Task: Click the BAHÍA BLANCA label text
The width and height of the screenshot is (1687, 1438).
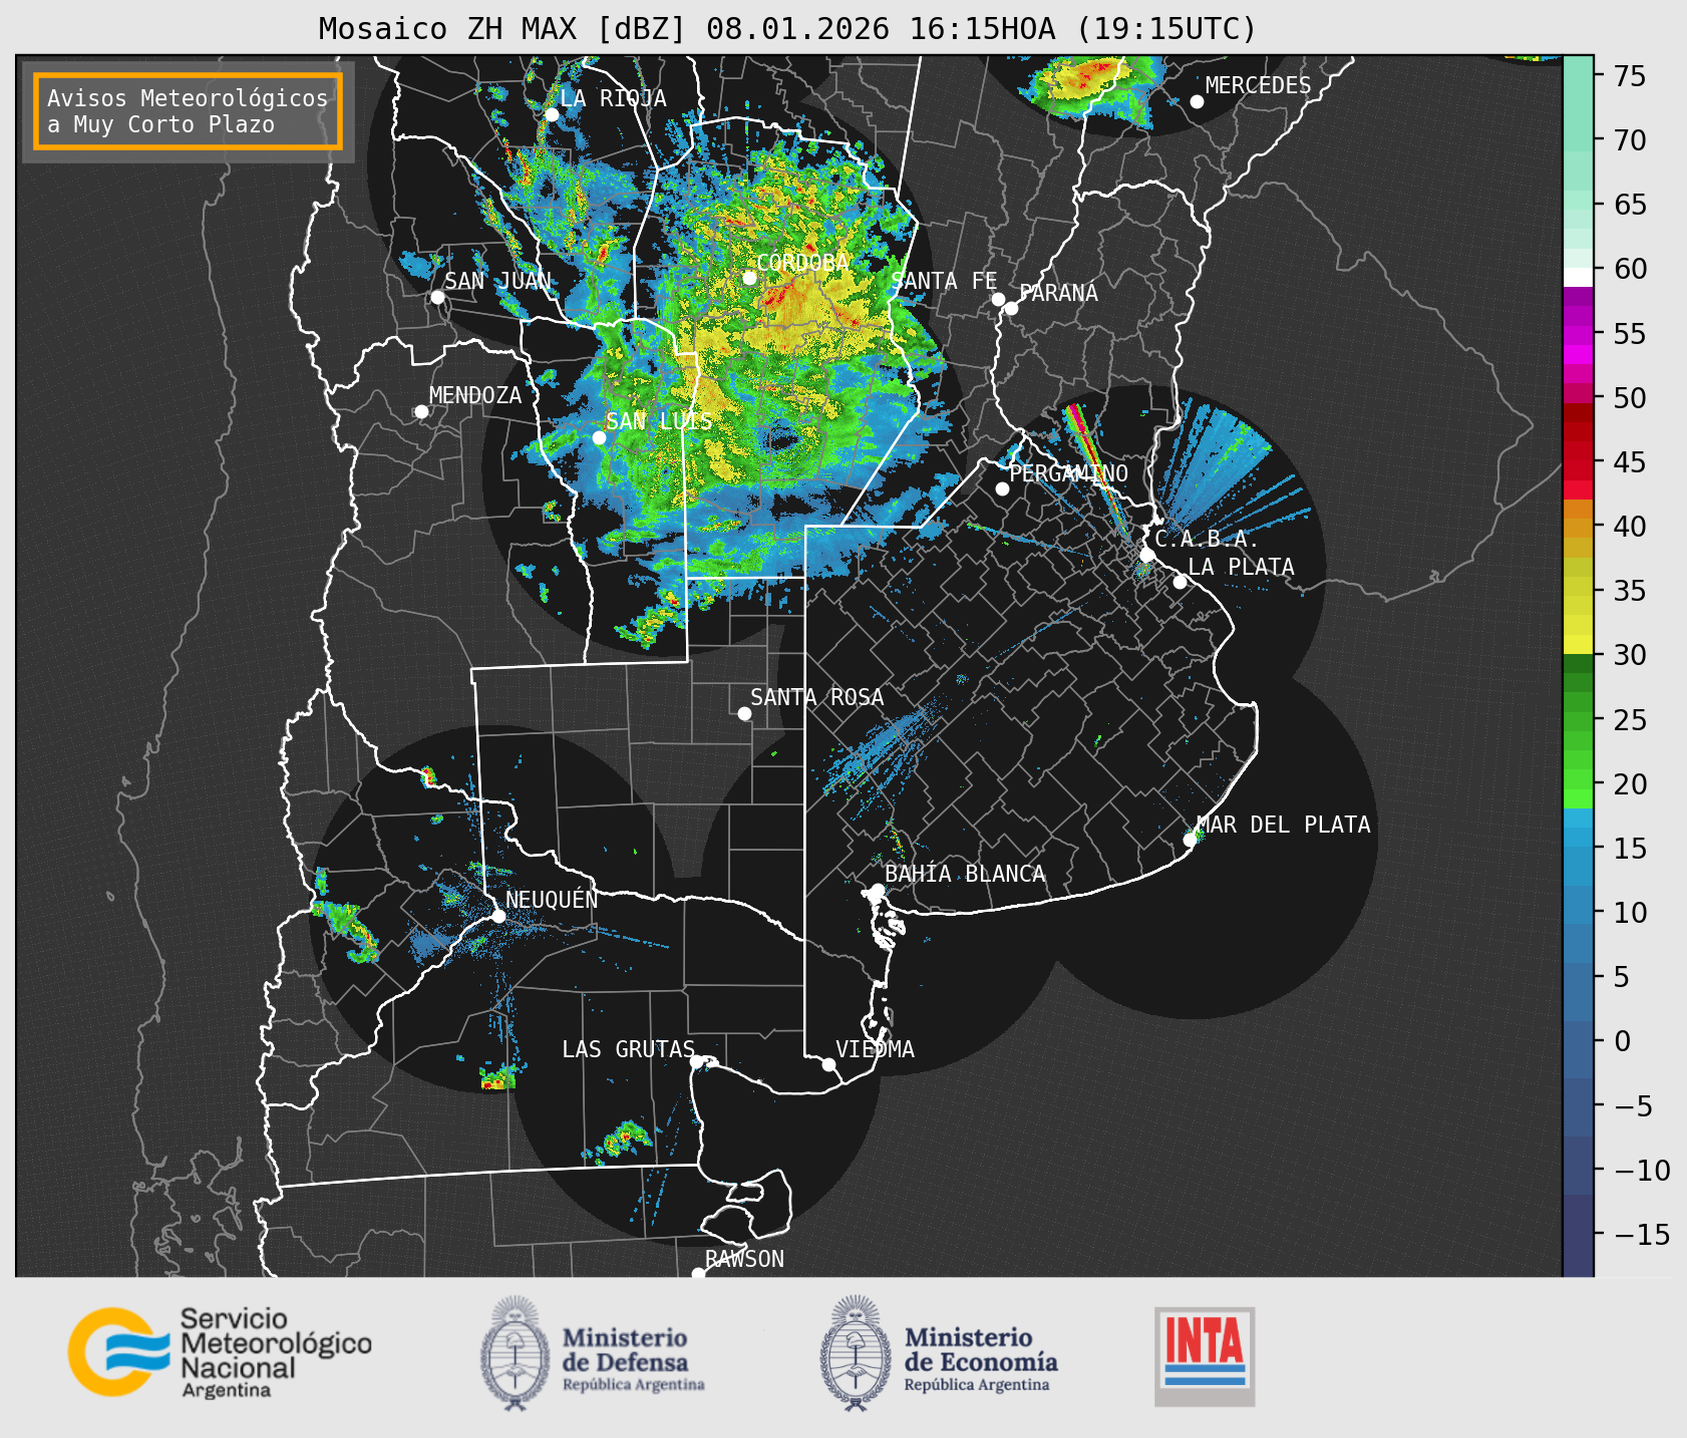Action: pos(965,874)
